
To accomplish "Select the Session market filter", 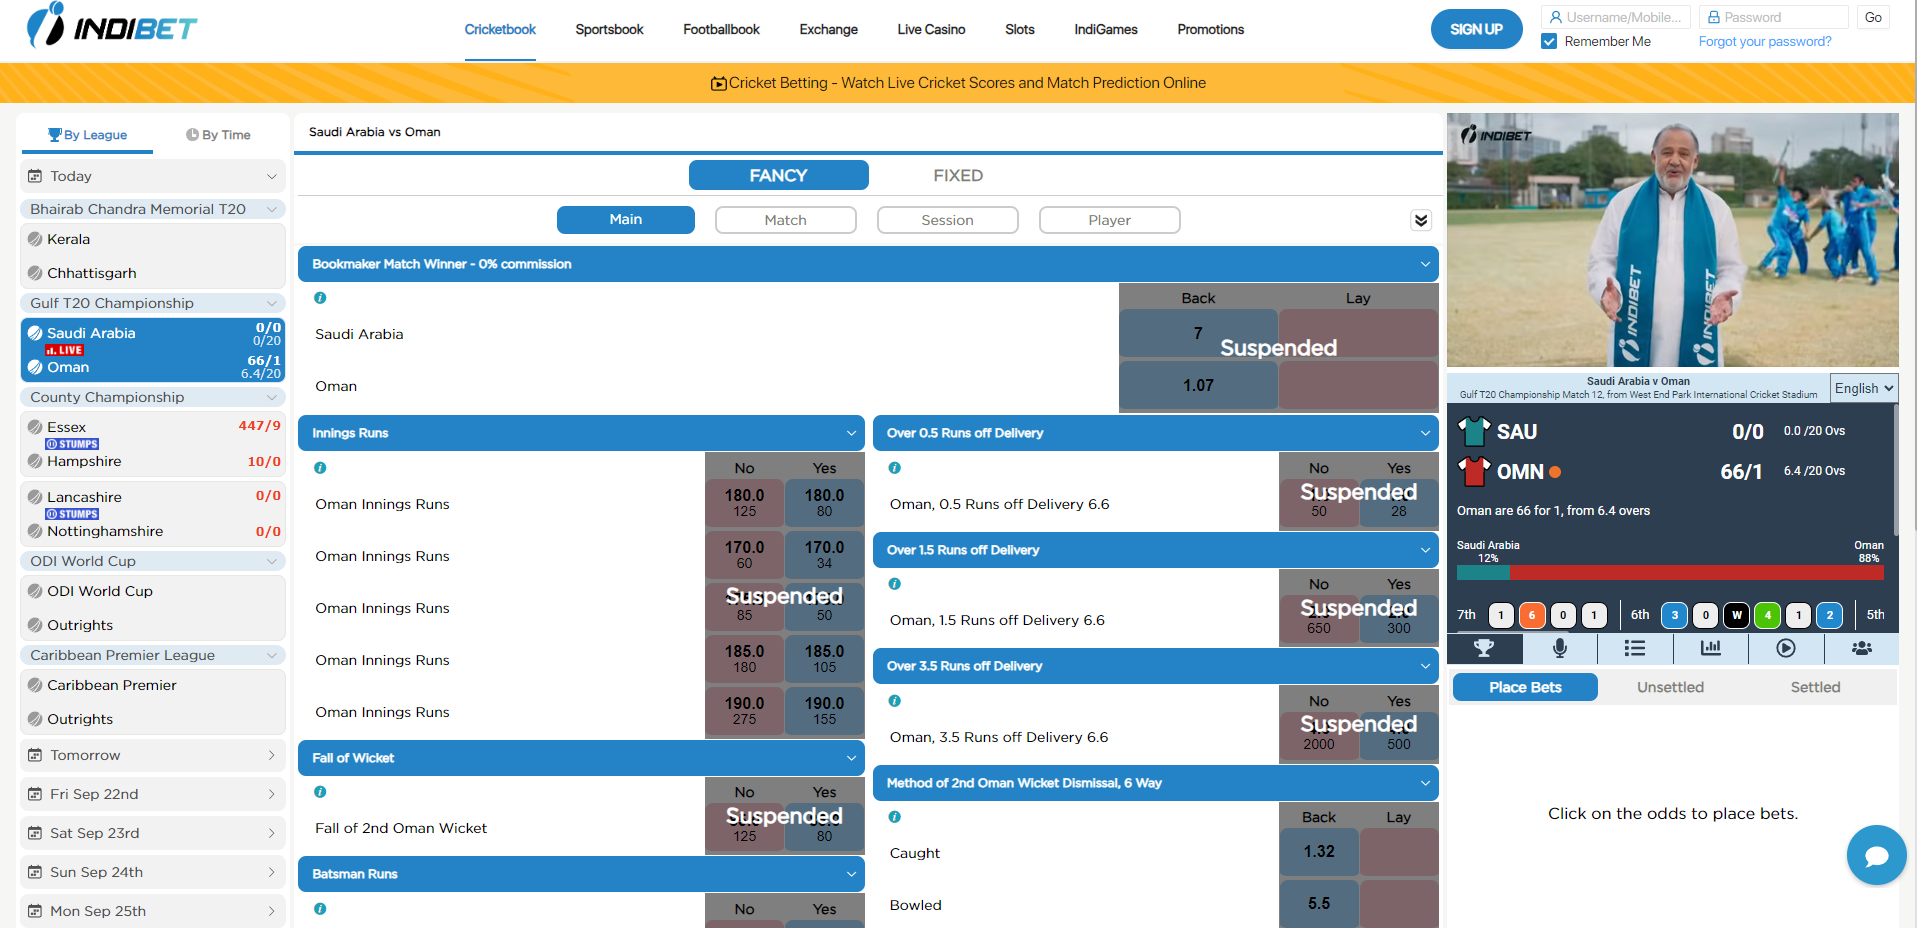I will [x=947, y=220].
